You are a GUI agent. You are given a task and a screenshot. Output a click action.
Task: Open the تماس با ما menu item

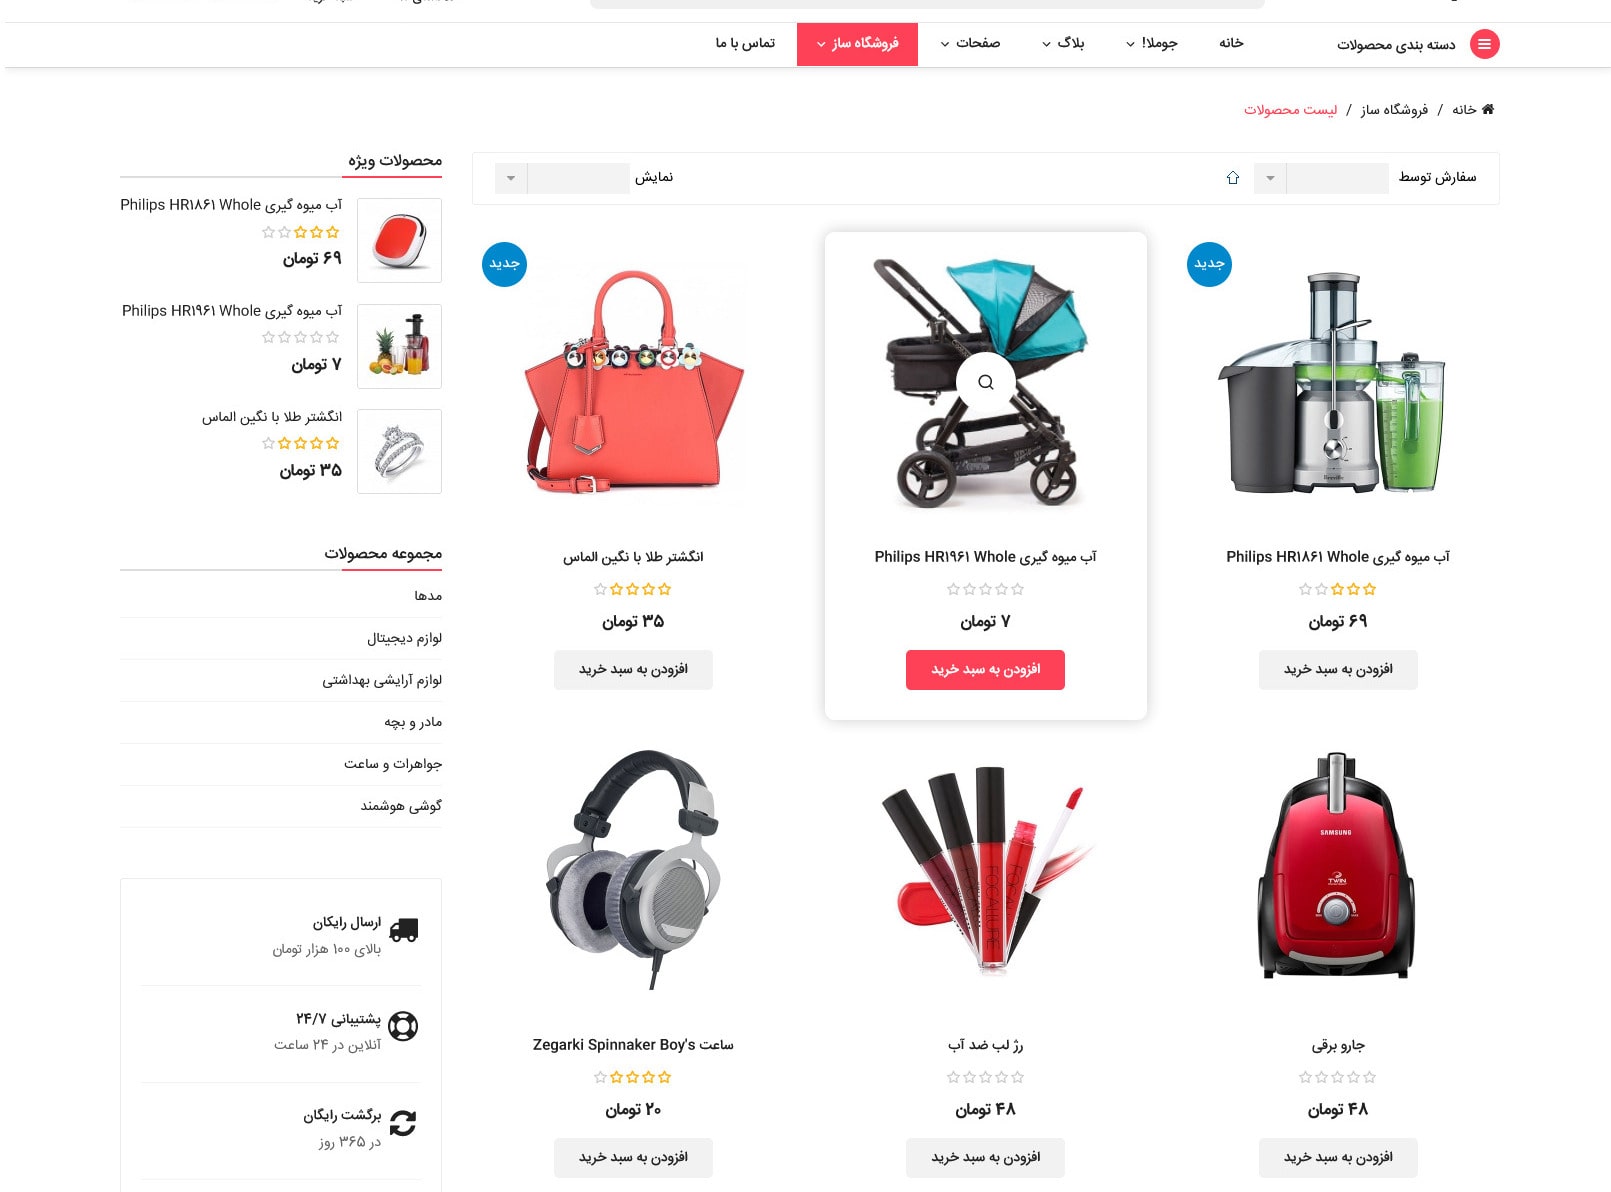745,43
